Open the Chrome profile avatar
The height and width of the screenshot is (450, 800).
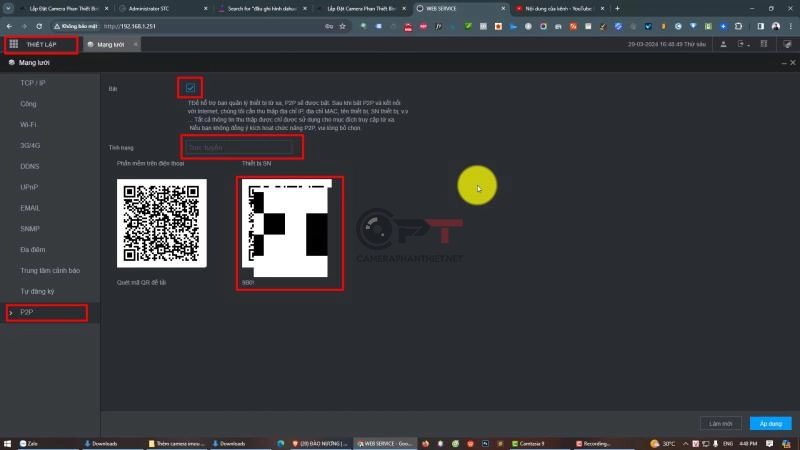pyautogui.click(x=775, y=25)
